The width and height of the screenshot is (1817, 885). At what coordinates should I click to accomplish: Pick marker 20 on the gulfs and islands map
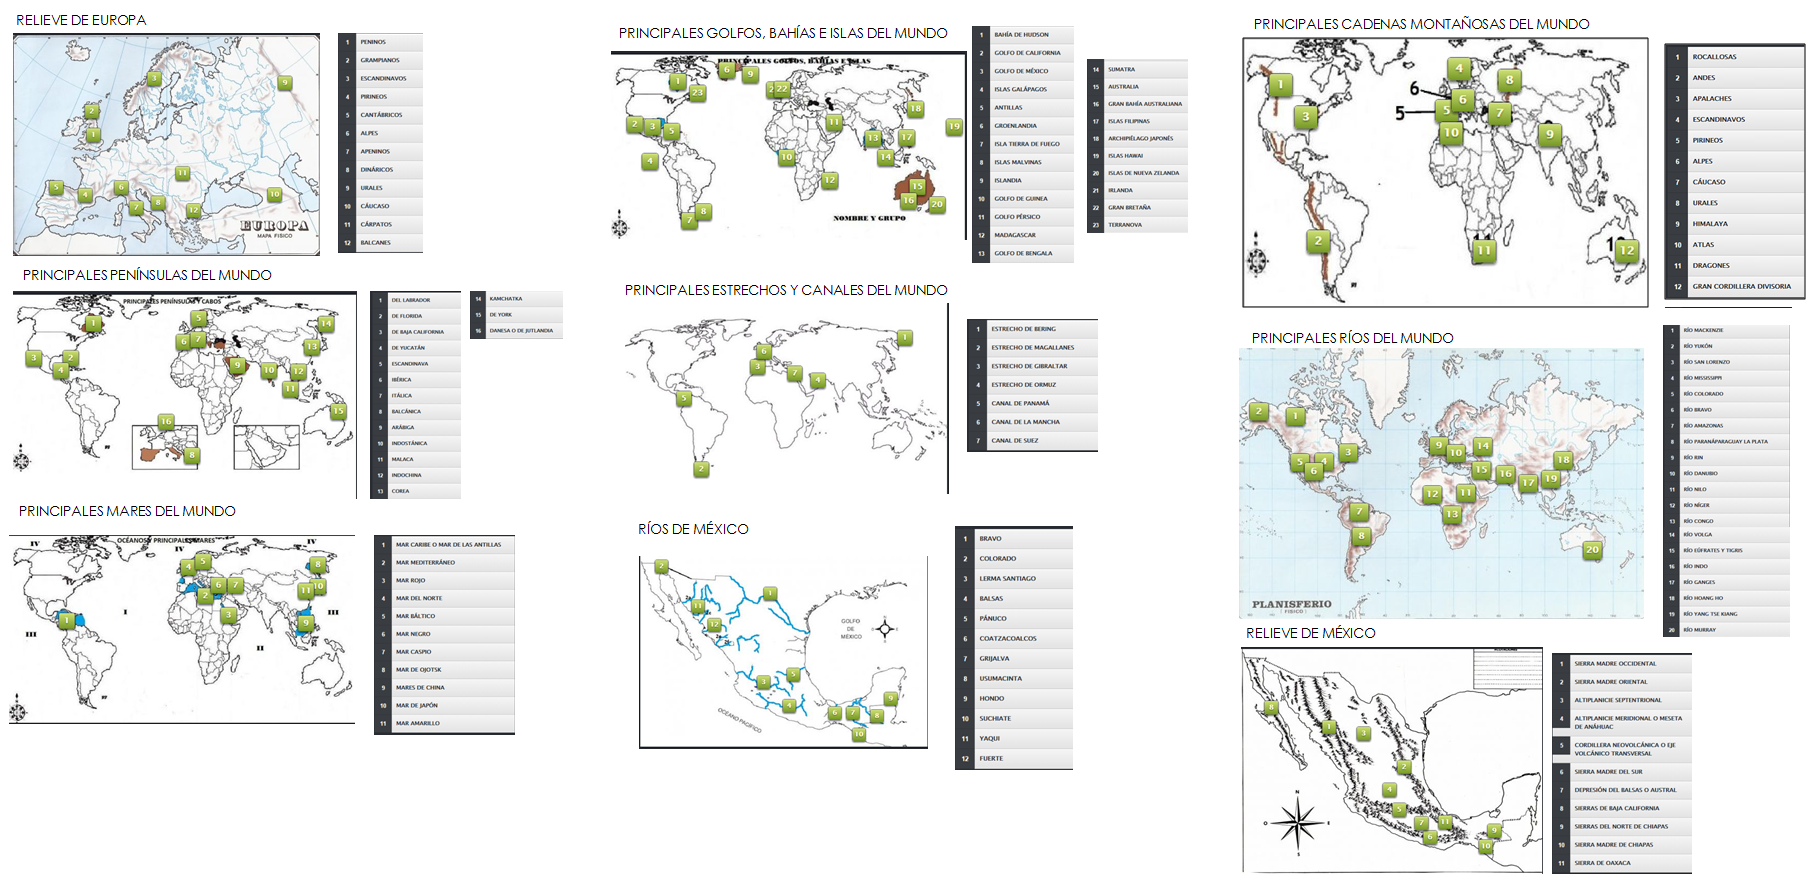(936, 203)
